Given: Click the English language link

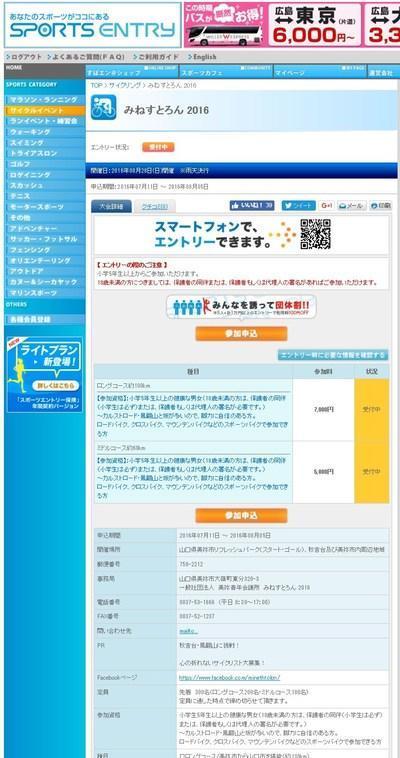Looking at the screenshot, I should [202, 57].
